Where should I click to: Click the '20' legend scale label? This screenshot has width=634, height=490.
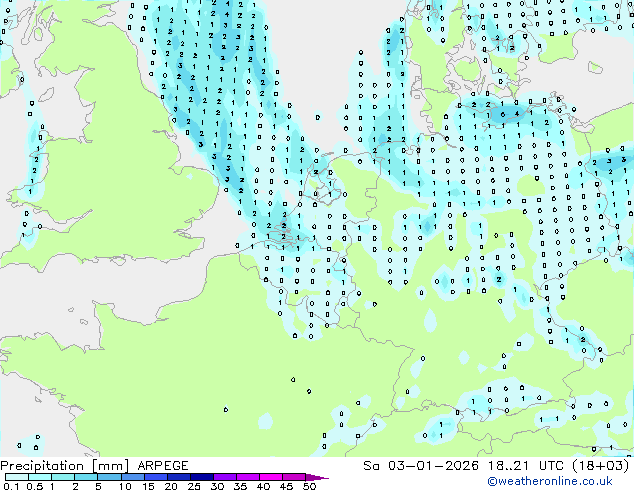coord(171,486)
